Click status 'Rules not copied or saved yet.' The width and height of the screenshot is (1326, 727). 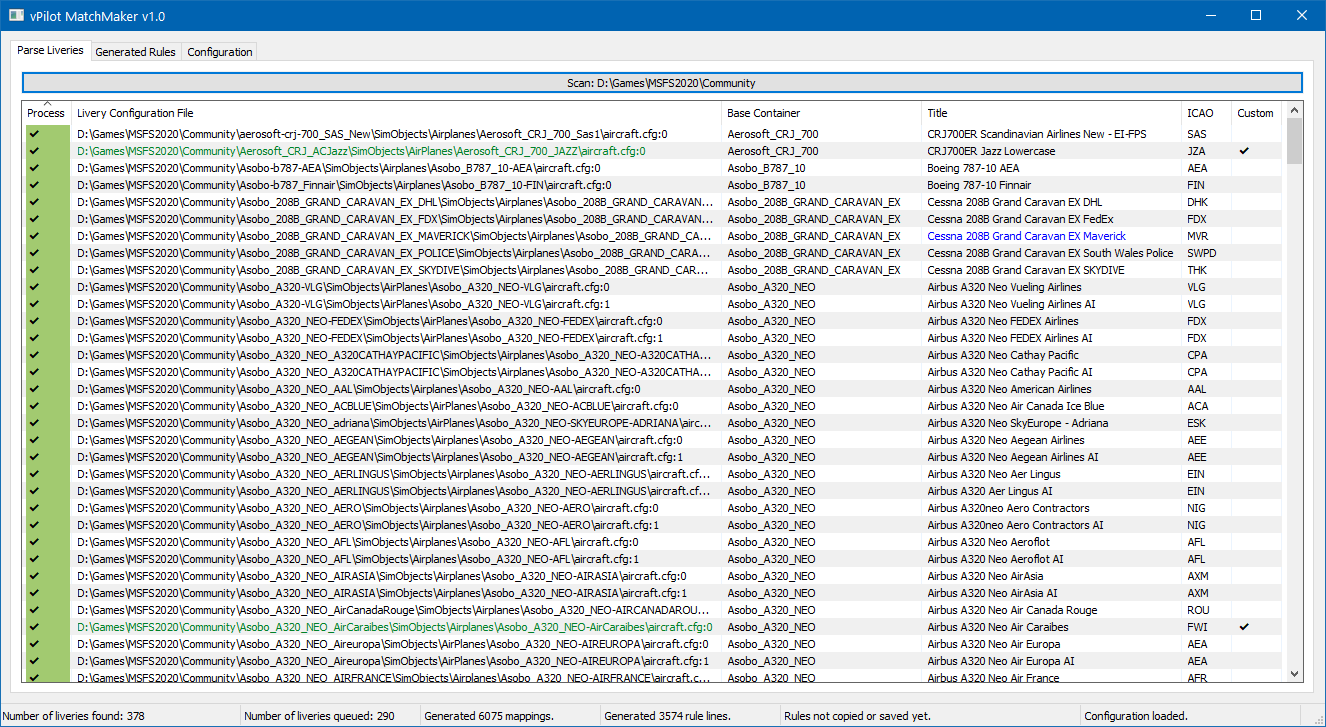[x=856, y=716]
